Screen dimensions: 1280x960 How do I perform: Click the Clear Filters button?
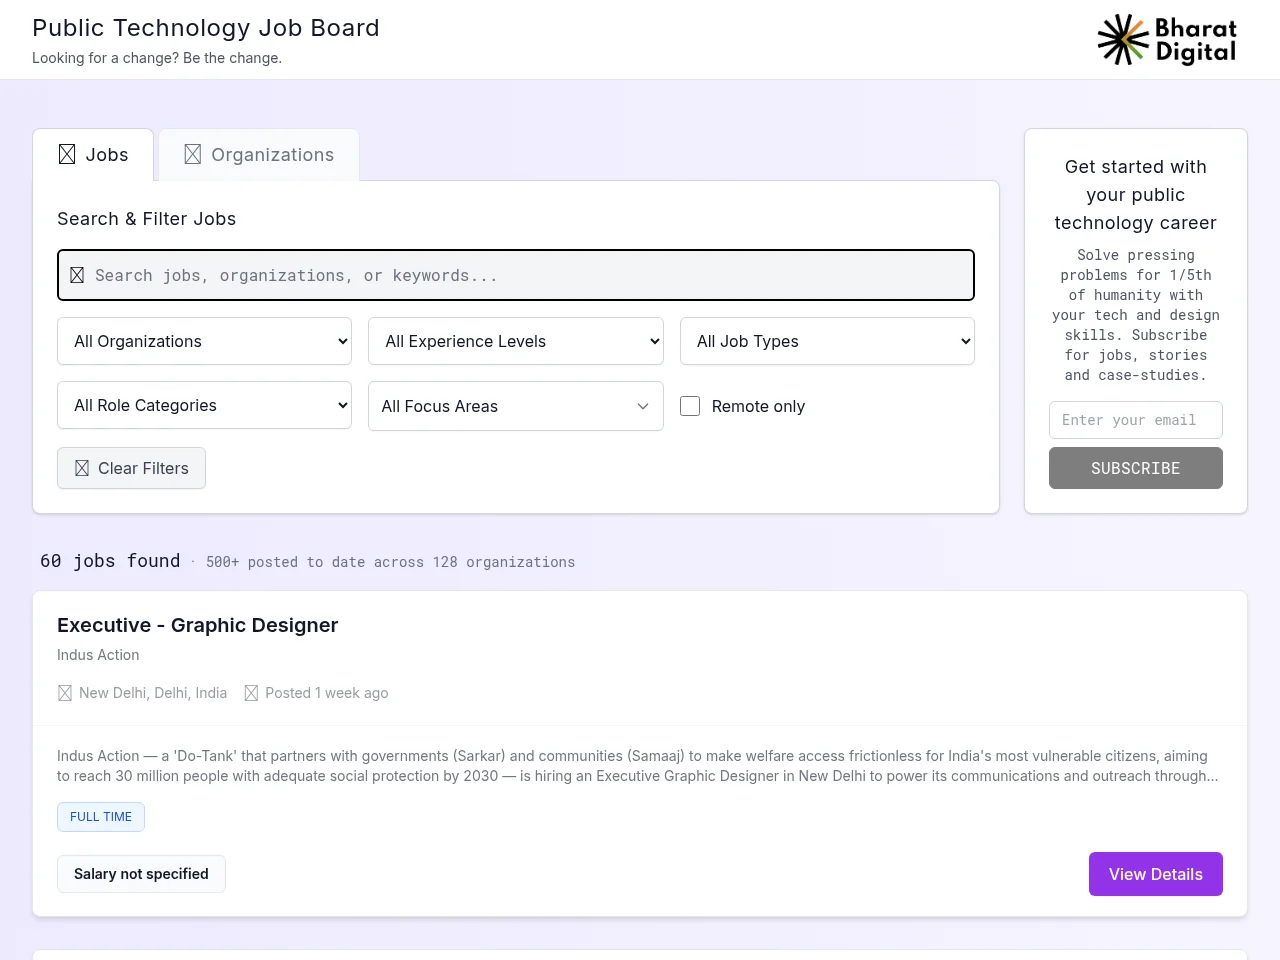tap(131, 468)
